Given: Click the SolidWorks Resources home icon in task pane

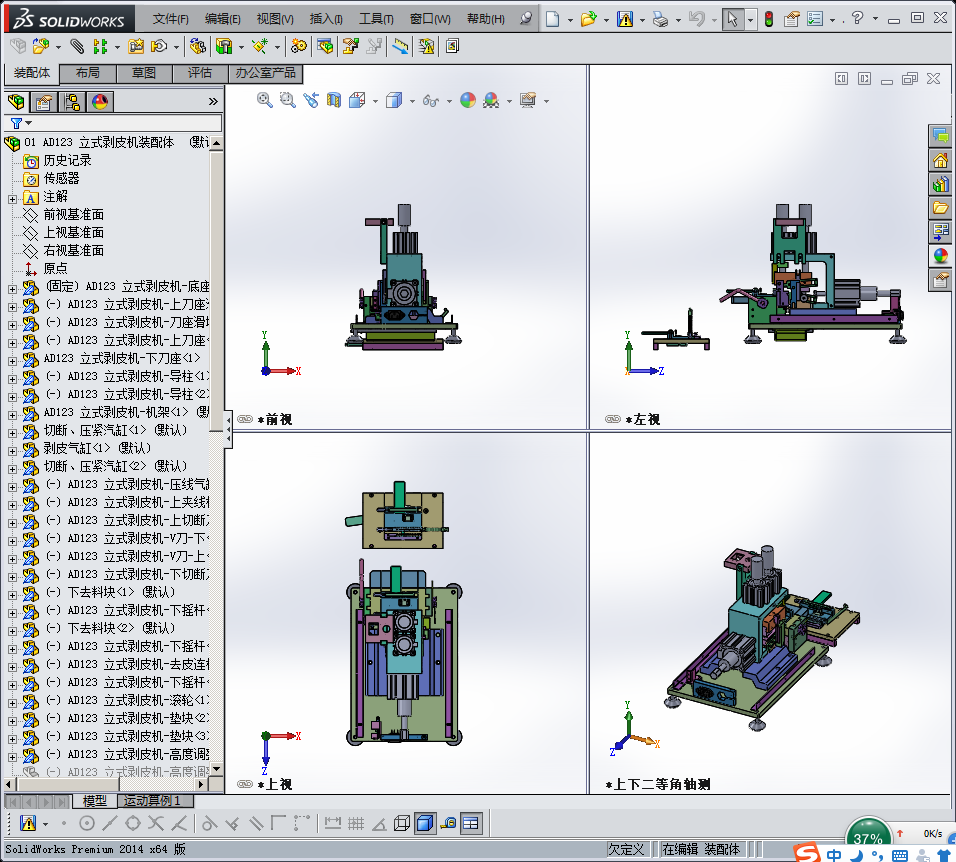Looking at the screenshot, I should click(941, 160).
